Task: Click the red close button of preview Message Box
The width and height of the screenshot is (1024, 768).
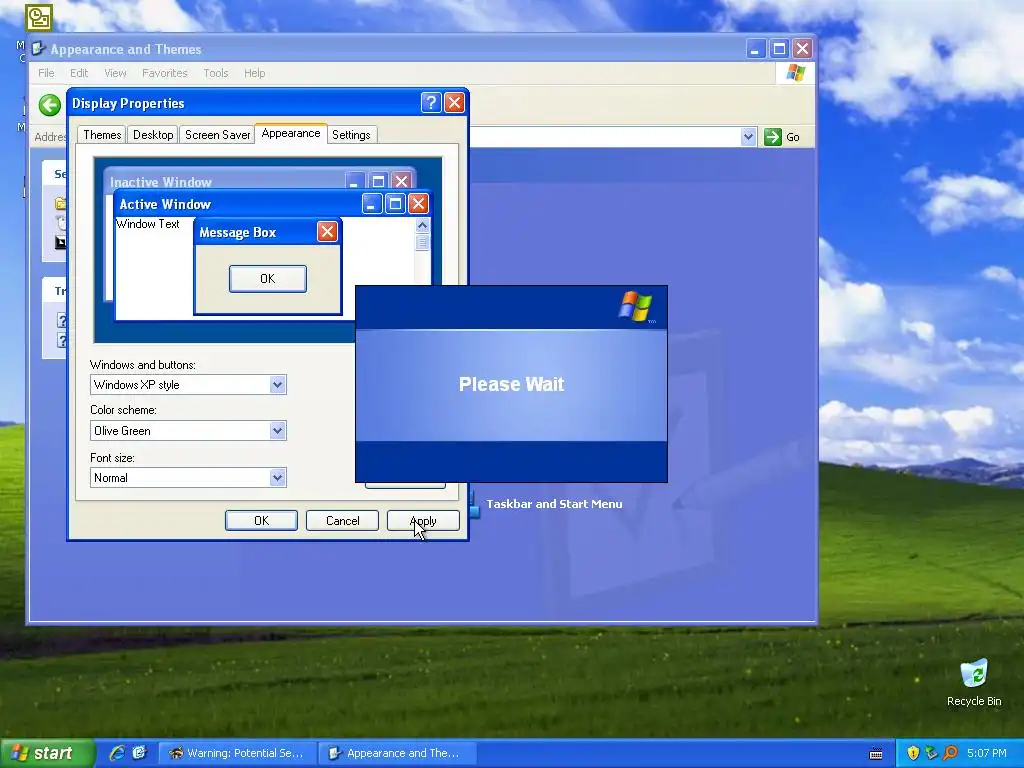Action: tap(327, 231)
